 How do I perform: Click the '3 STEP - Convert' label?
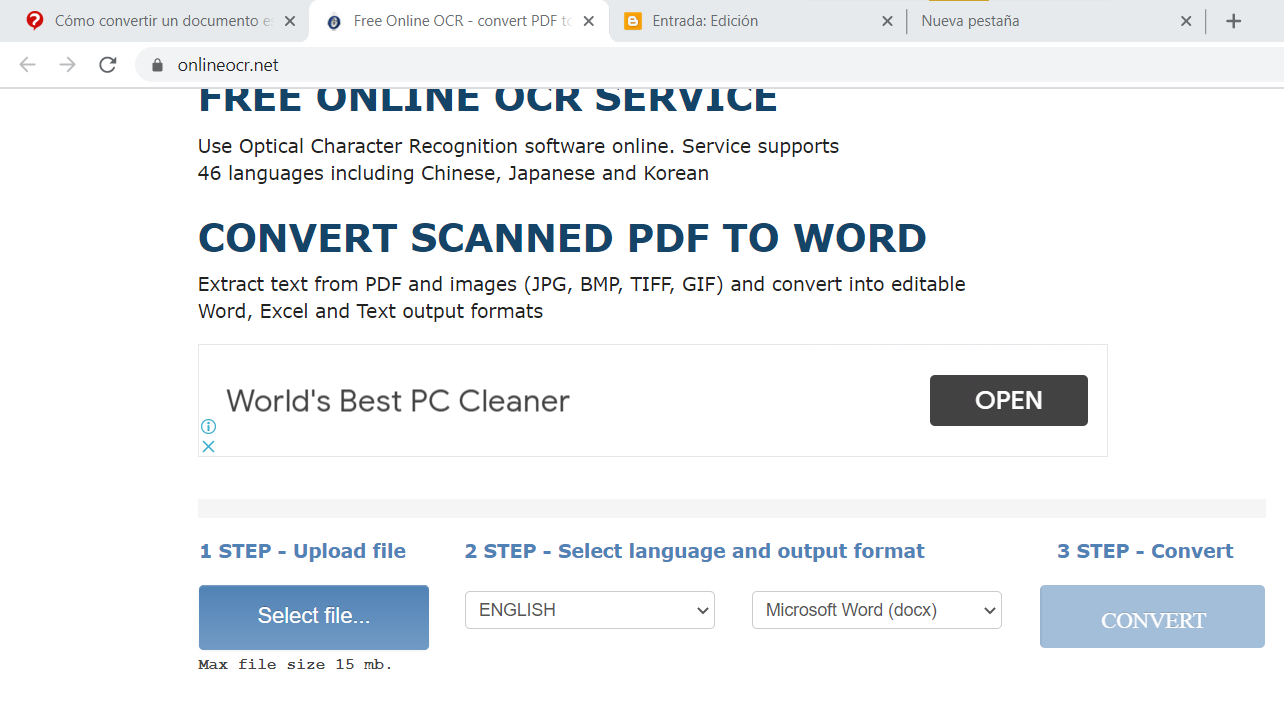coord(1145,551)
